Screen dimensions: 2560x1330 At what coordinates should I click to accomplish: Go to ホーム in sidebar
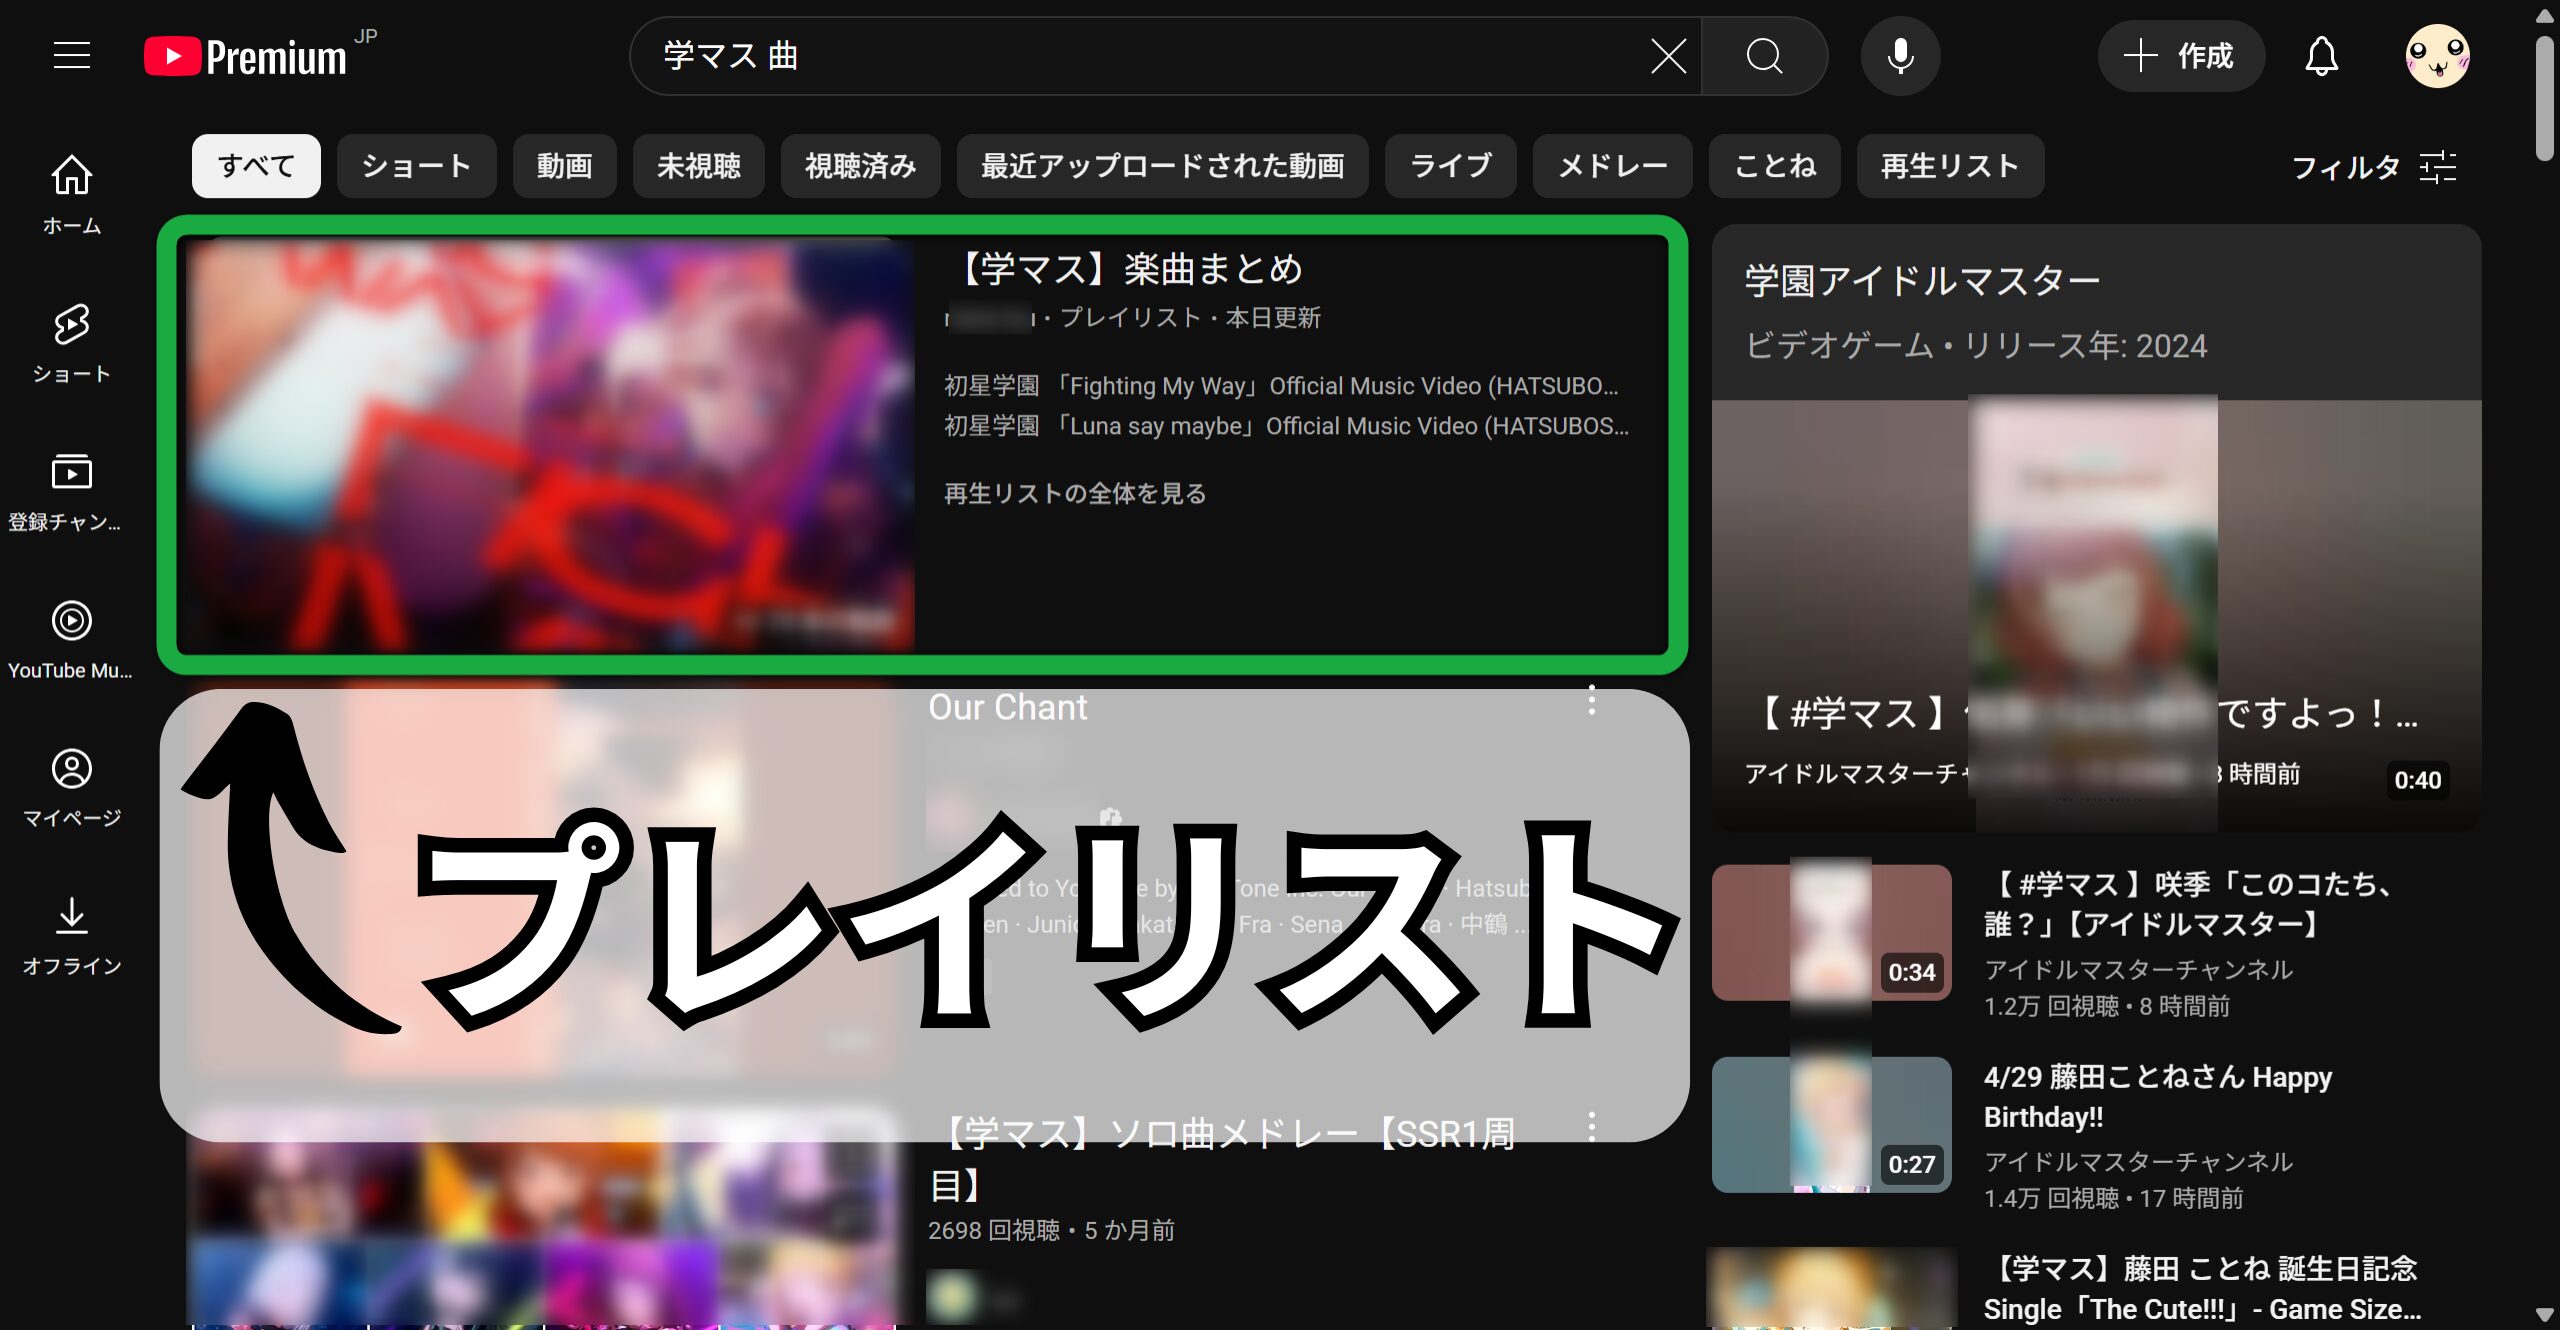[72, 194]
